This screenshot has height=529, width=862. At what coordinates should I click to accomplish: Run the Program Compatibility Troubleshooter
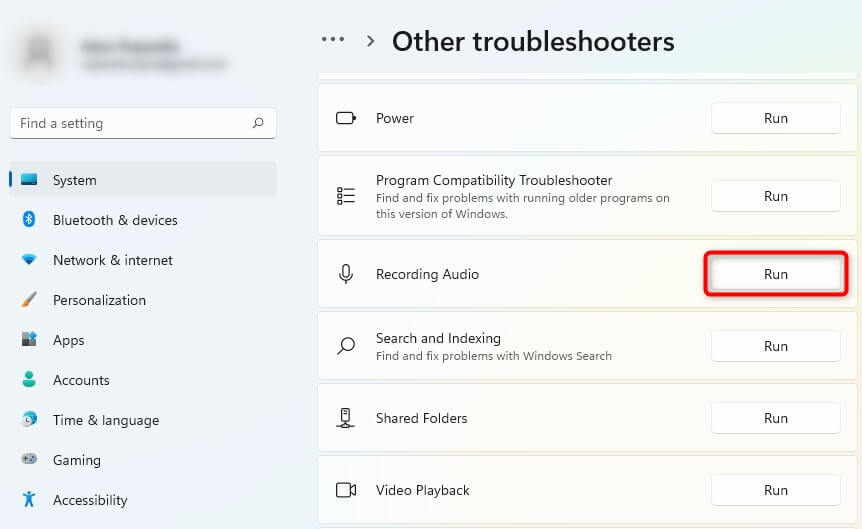(x=775, y=196)
